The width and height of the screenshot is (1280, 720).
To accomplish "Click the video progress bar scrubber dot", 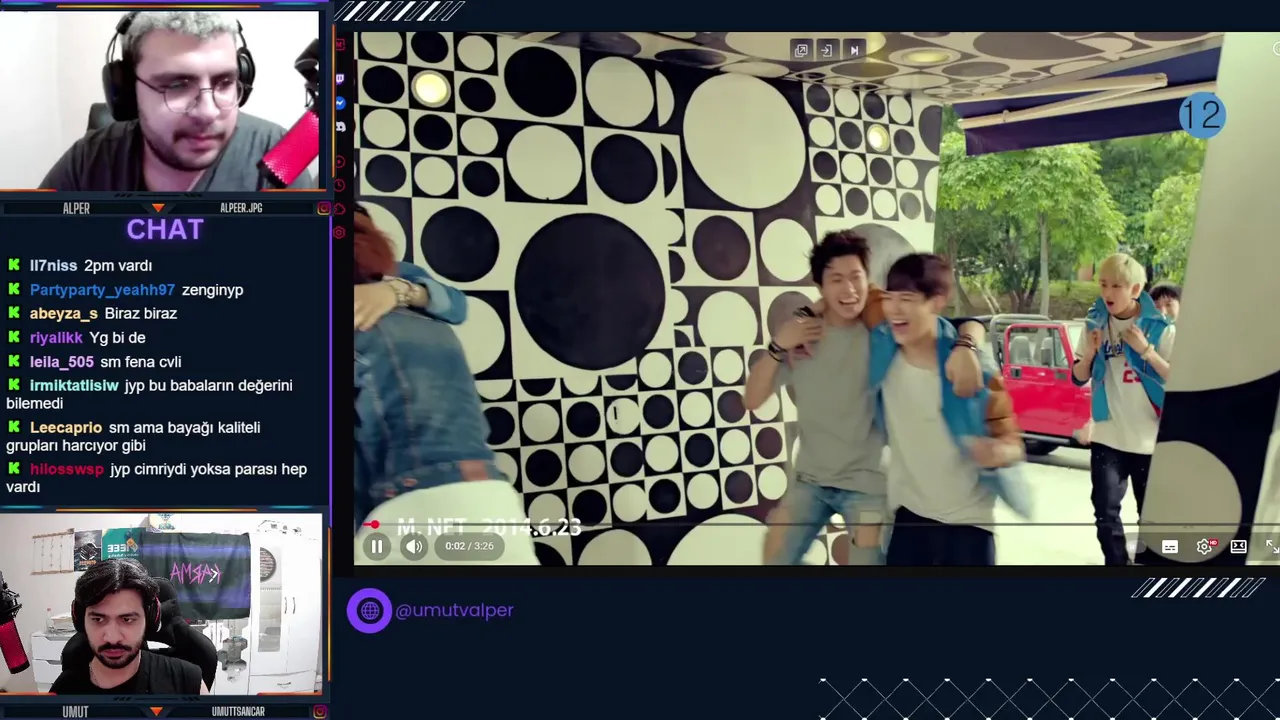I will click(373, 524).
